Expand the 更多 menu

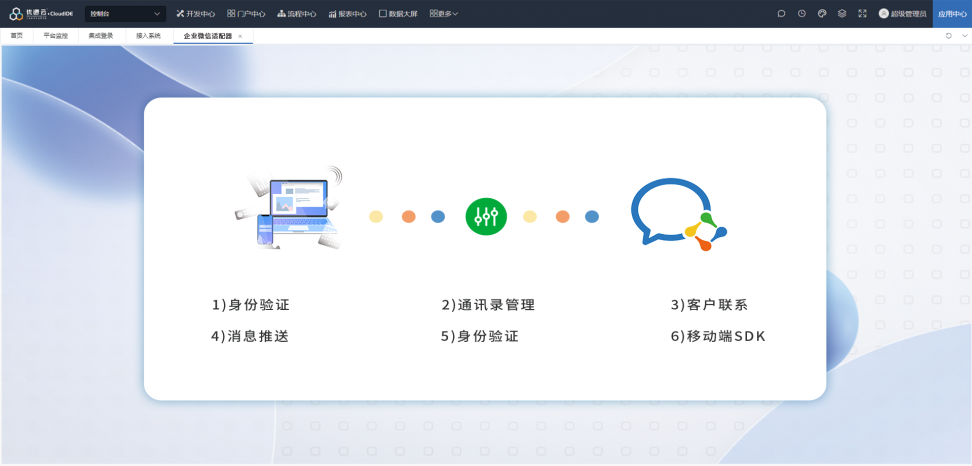click(x=444, y=14)
